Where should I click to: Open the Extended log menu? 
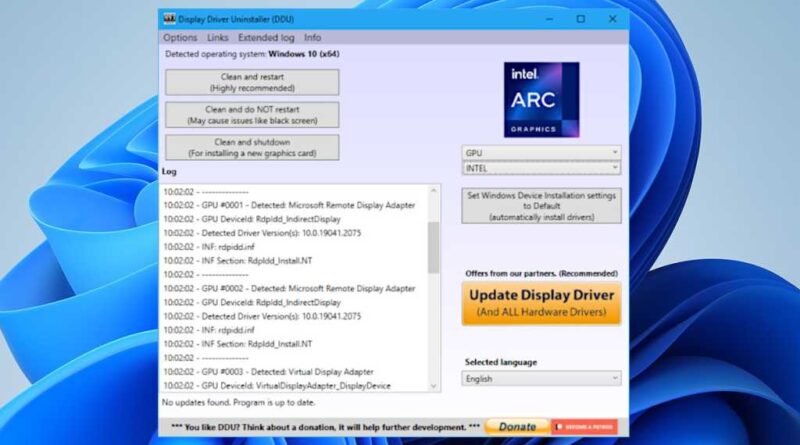266,38
